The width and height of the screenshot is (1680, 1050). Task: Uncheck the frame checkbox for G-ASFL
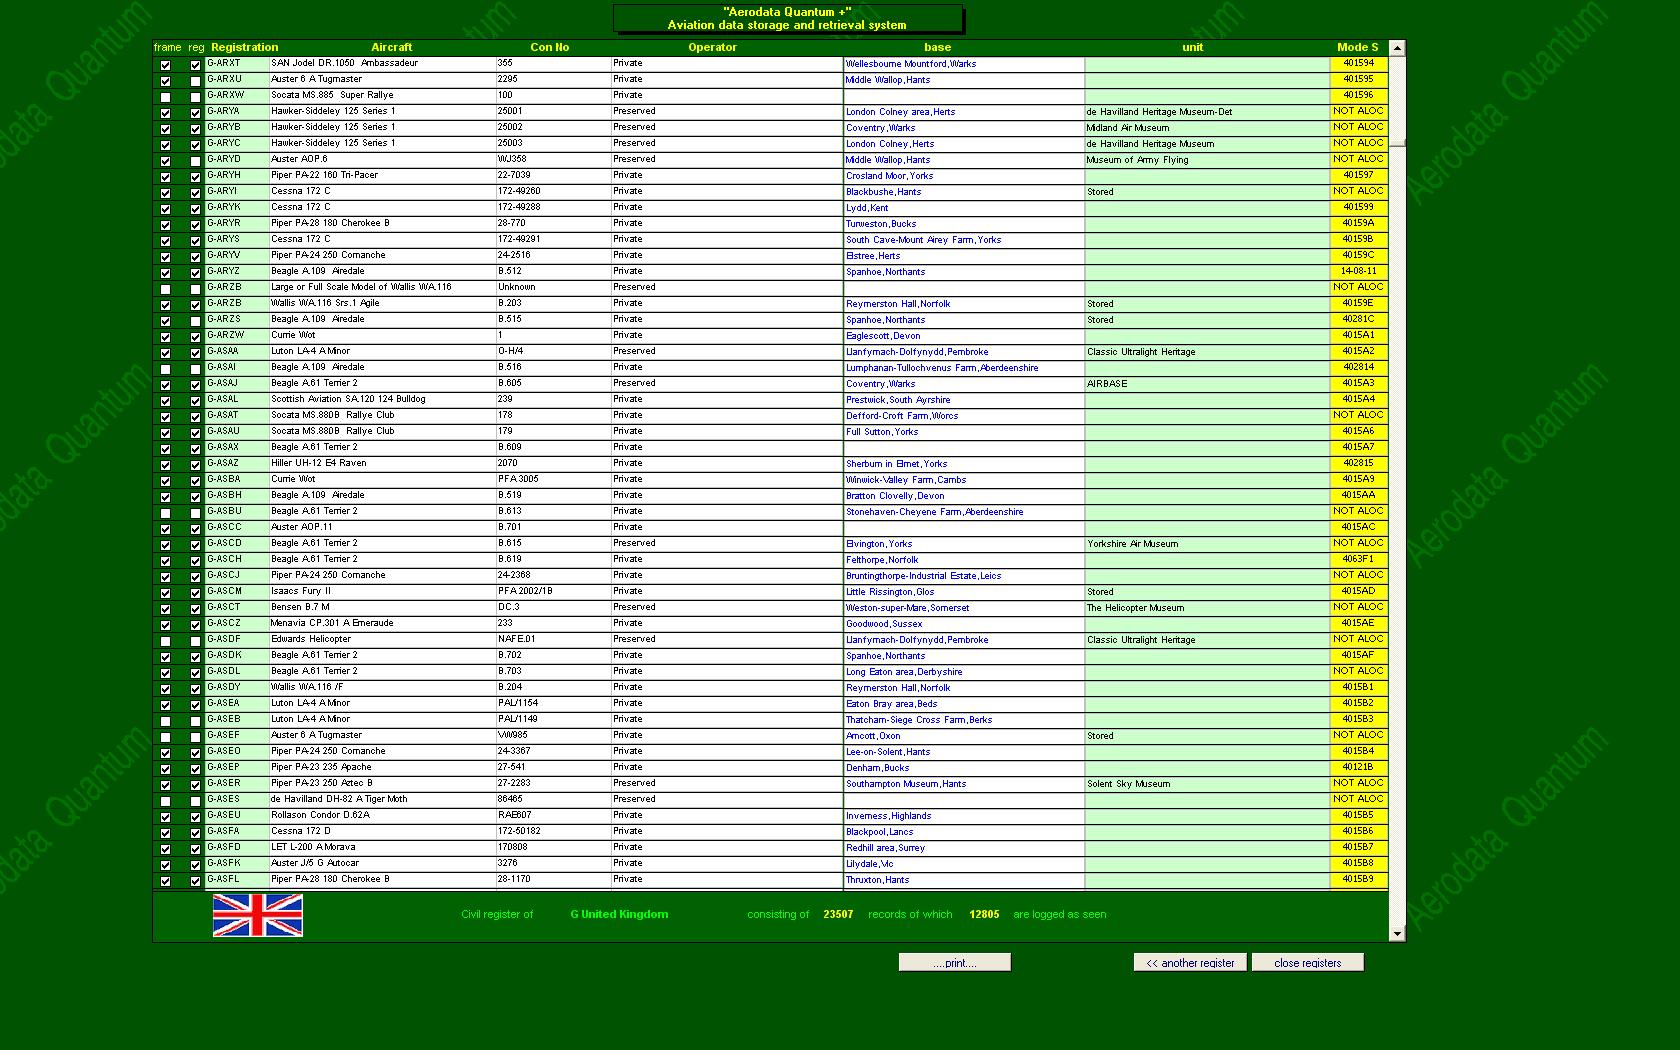165,881
